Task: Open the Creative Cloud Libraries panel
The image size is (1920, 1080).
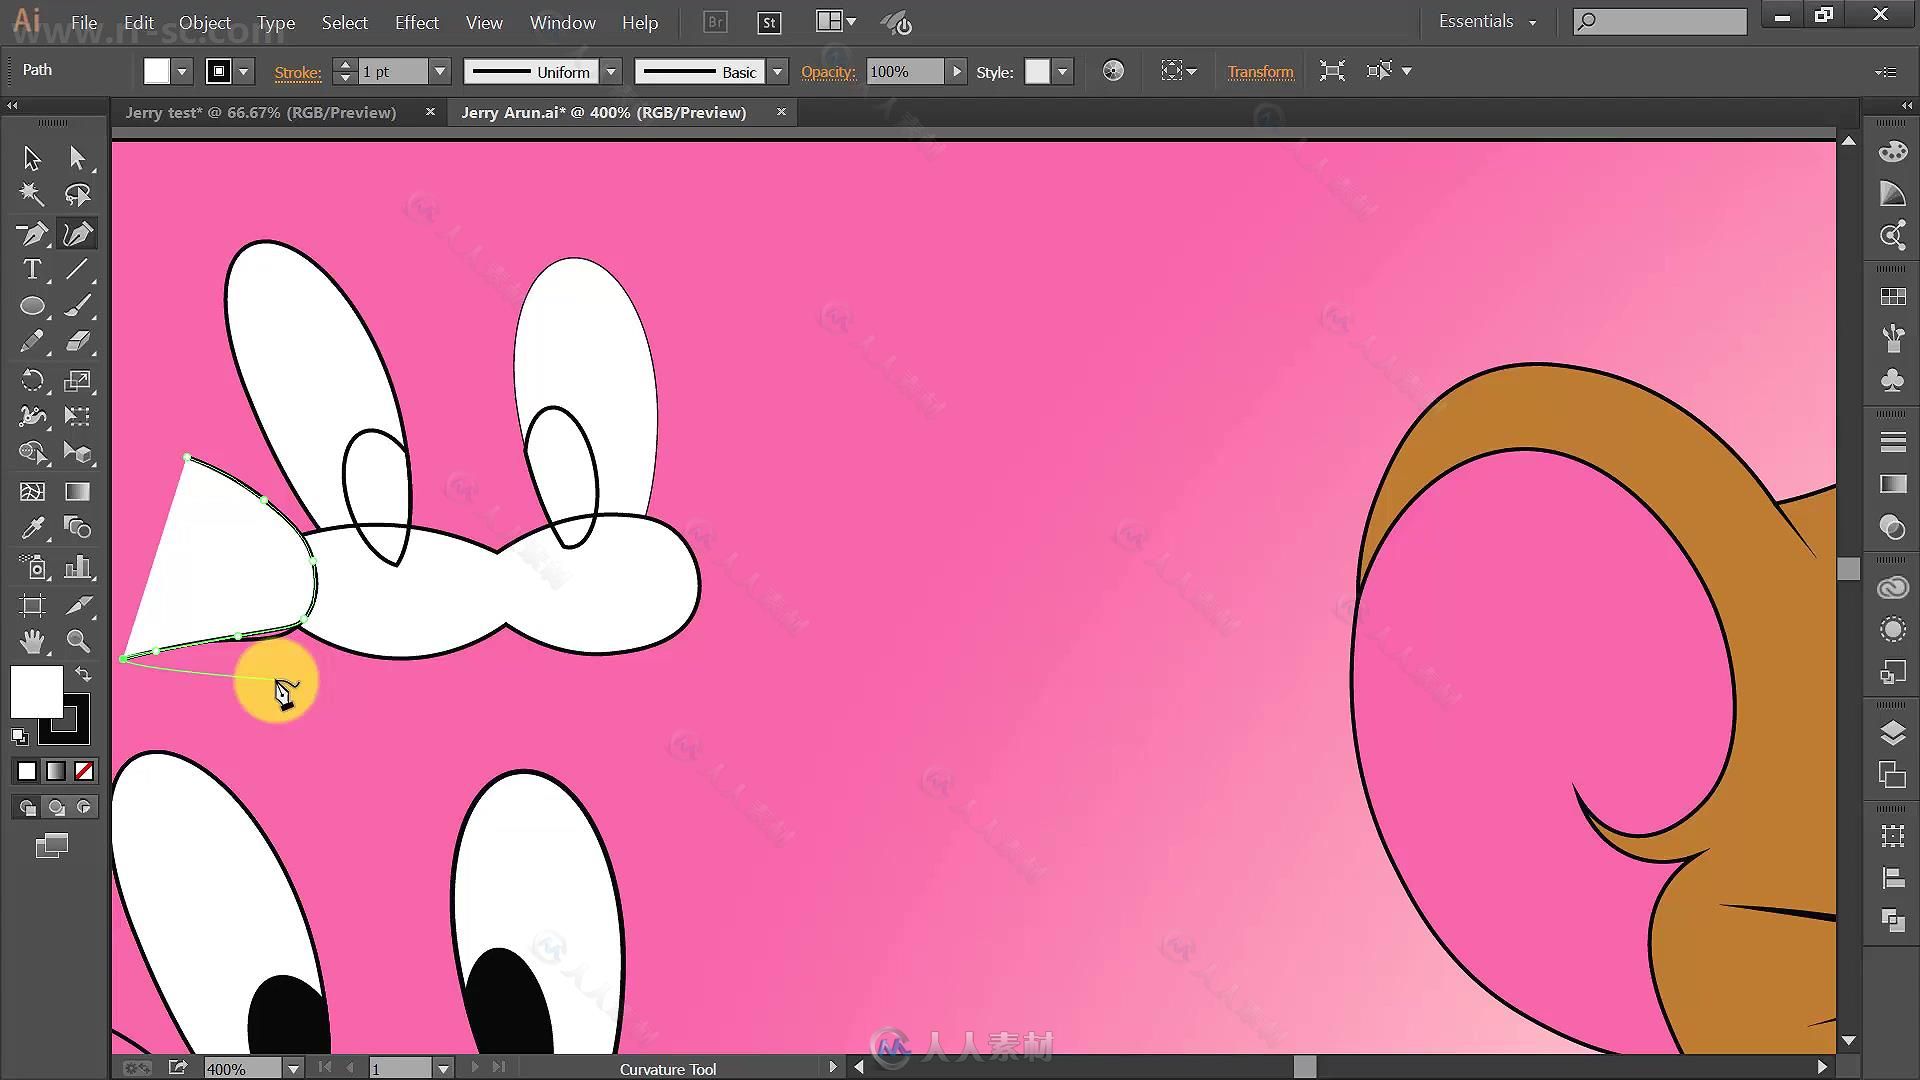Action: click(x=1892, y=588)
